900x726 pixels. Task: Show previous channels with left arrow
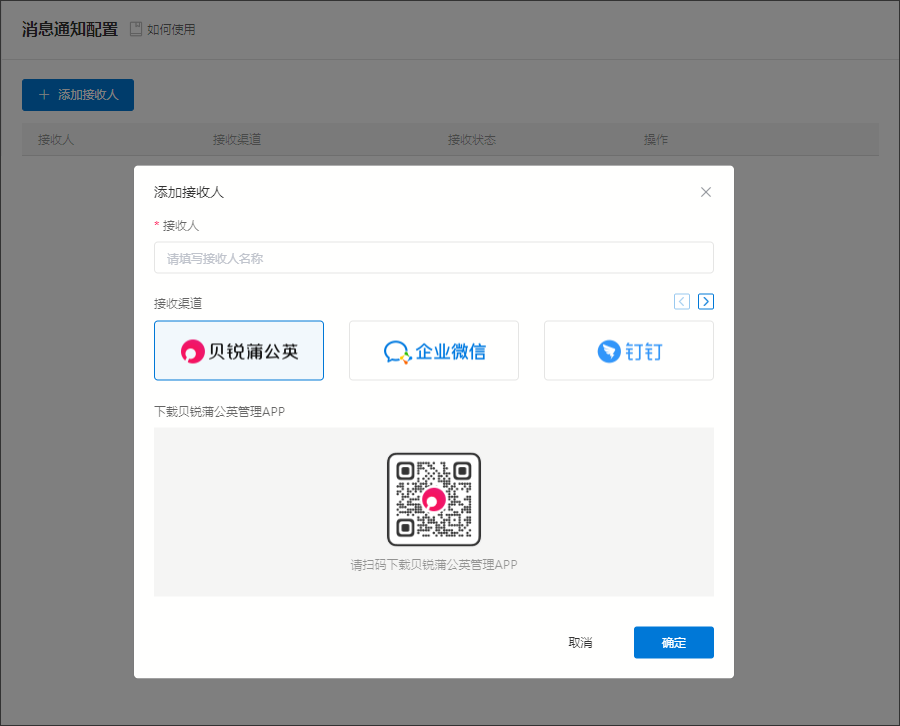pyautogui.click(x=681, y=301)
